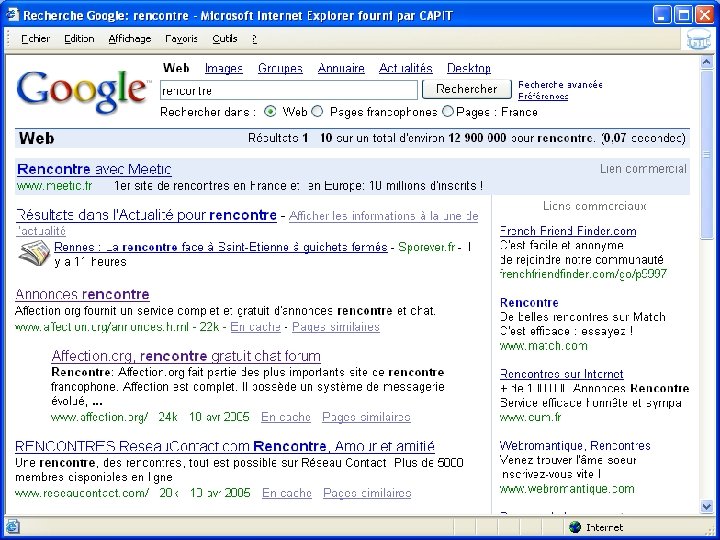Image resolution: width=720 pixels, height=540 pixels.
Task: Open the Edition menu
Action: point(79,39)
